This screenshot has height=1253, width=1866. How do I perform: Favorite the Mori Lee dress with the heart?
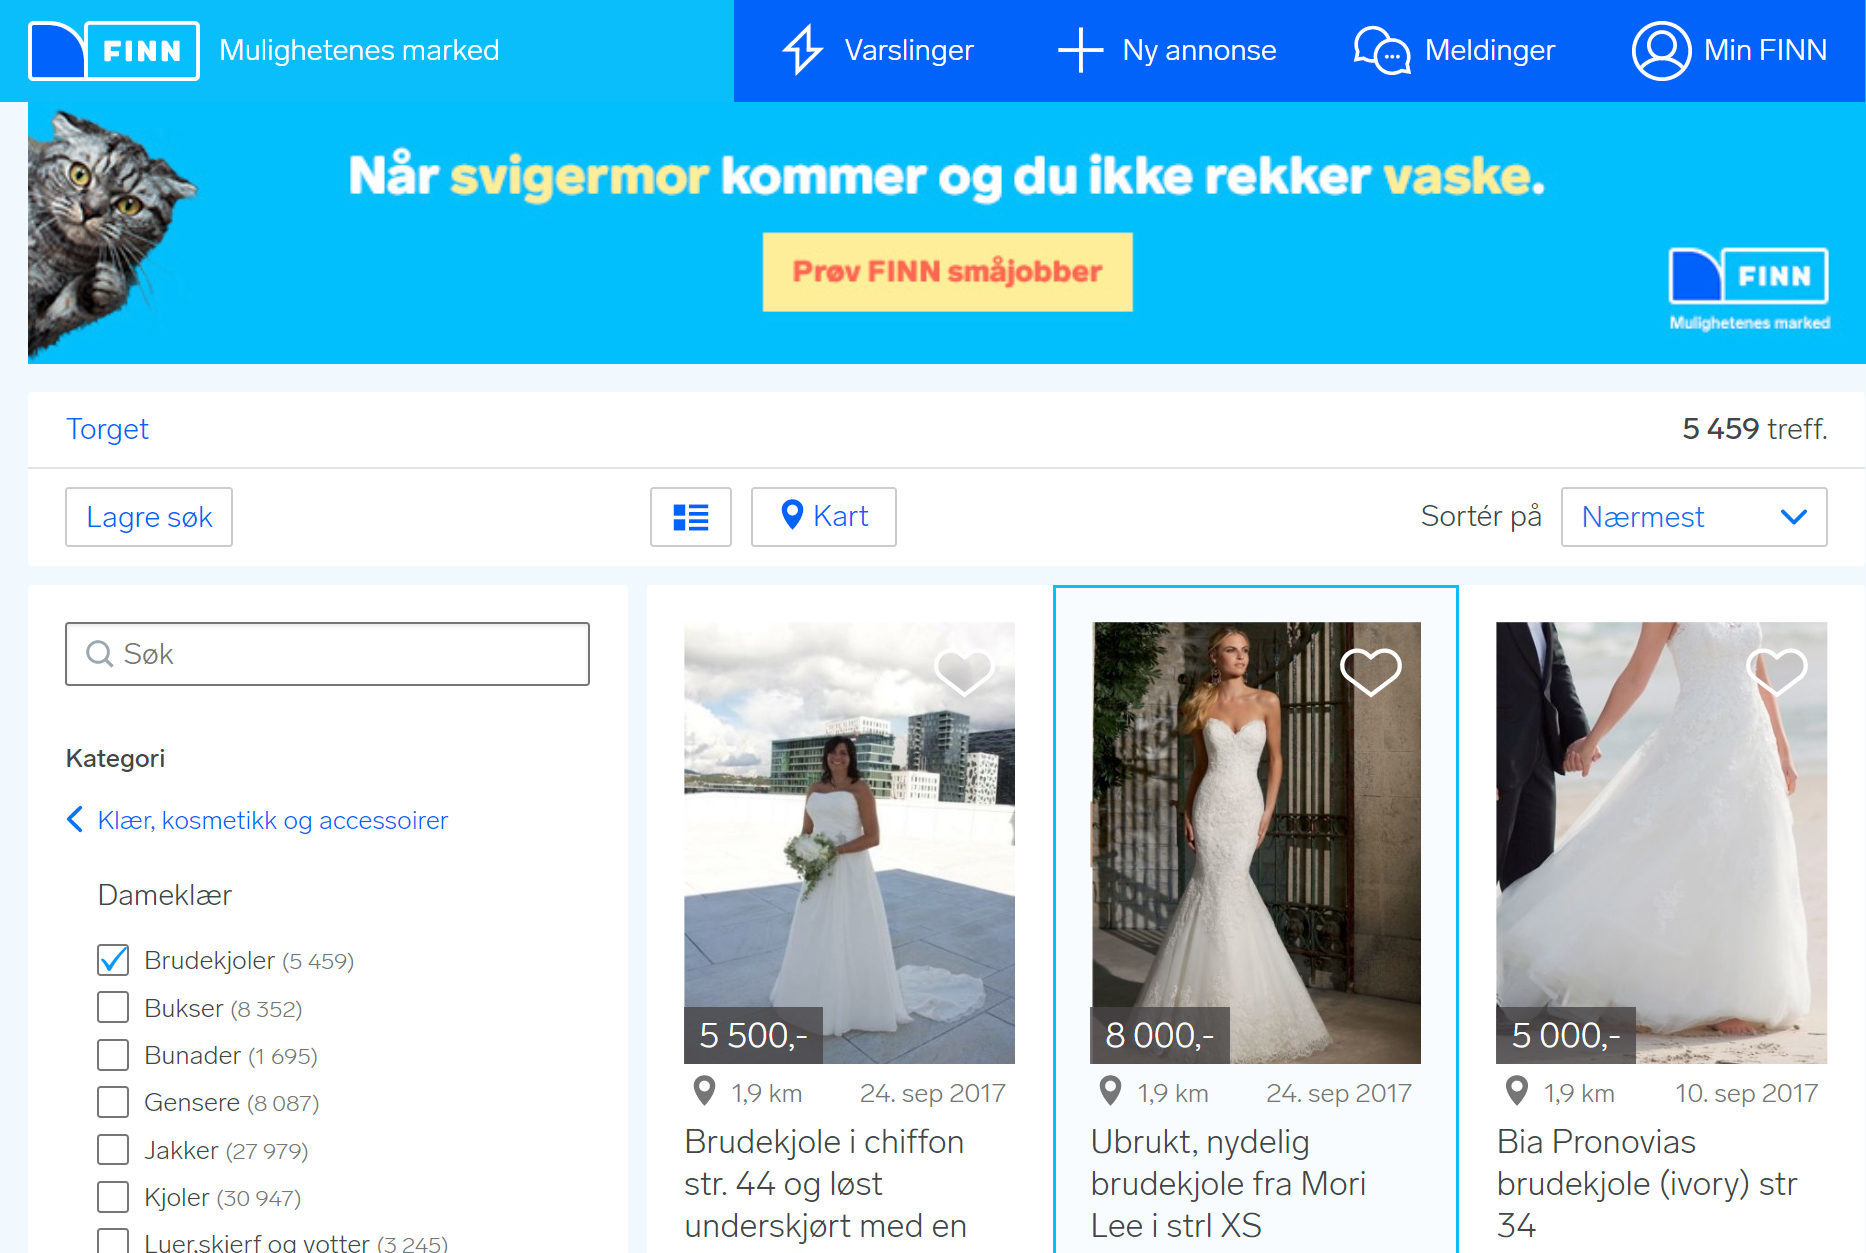1372,672
